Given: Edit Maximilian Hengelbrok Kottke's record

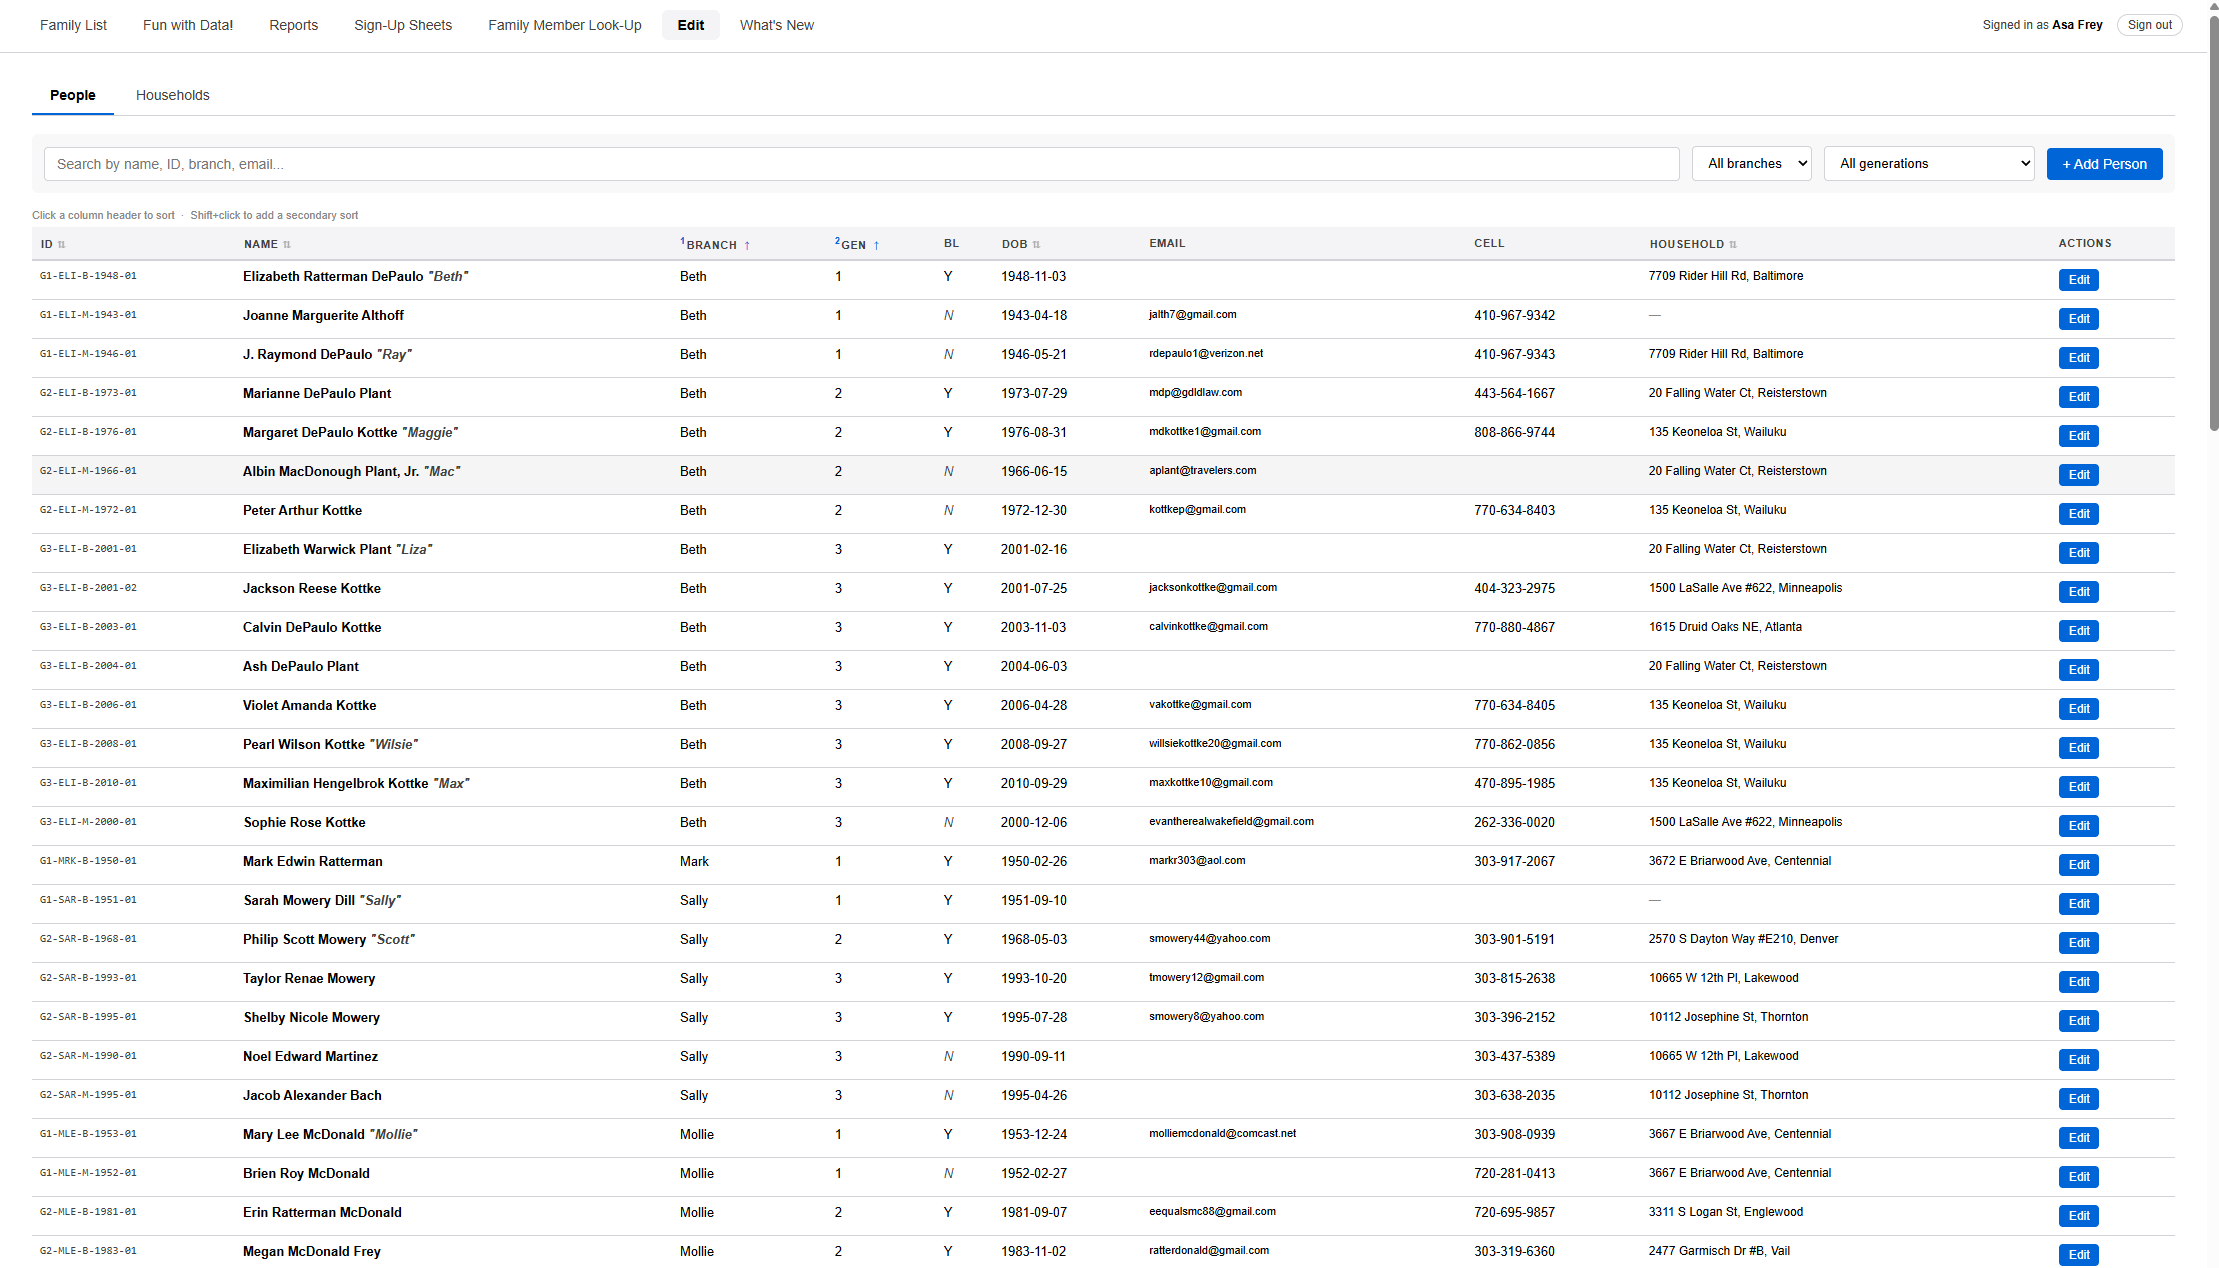Looking at the screenshot, I should click(2078, 787).
